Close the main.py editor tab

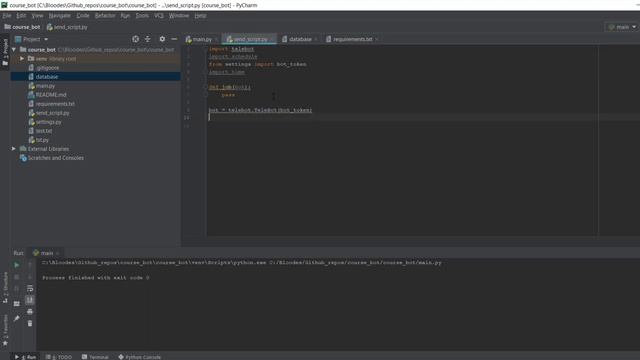216,39
